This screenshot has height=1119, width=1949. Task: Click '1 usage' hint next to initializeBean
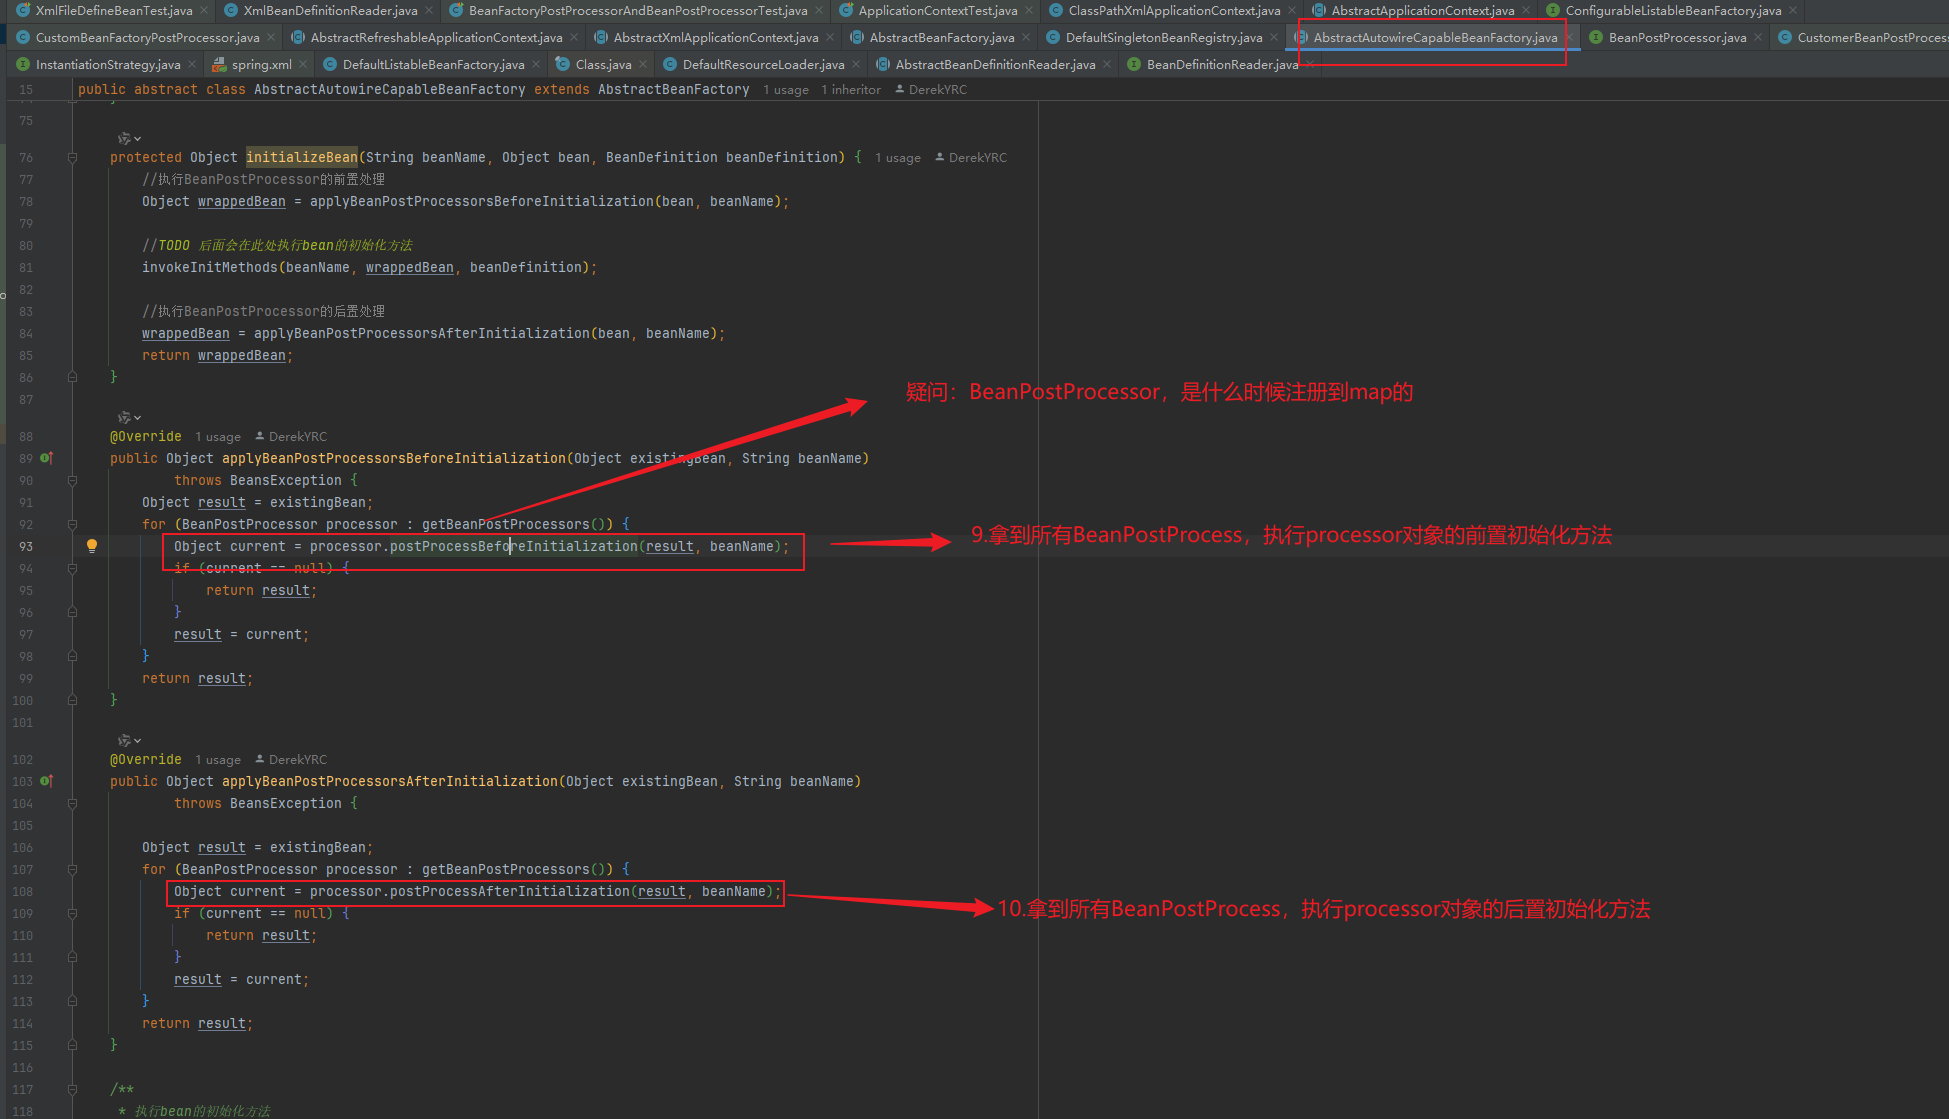[897, 158]
